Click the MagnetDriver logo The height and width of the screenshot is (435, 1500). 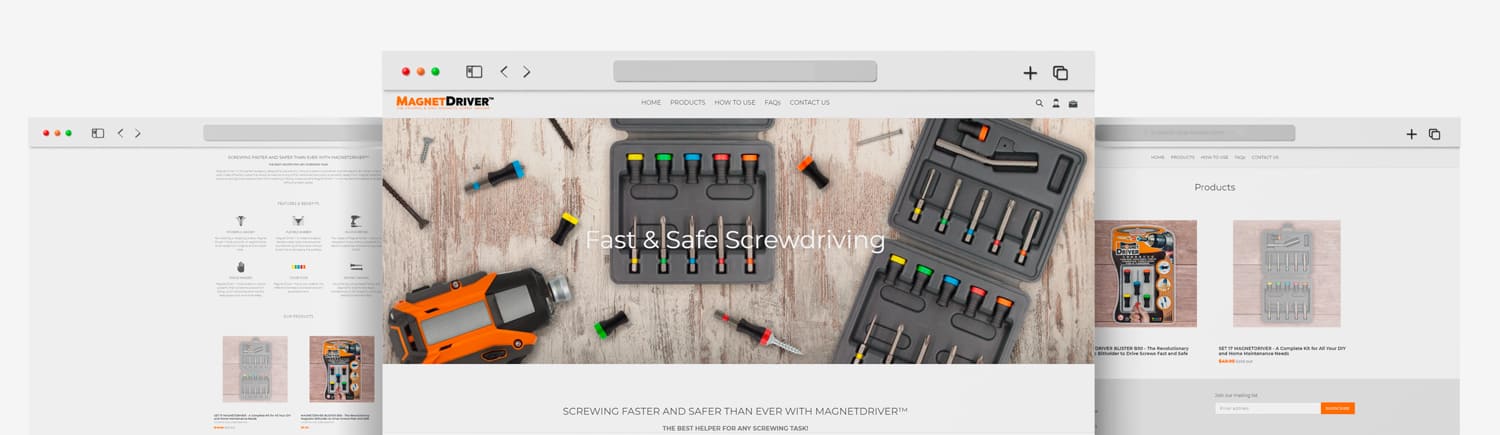445,102
